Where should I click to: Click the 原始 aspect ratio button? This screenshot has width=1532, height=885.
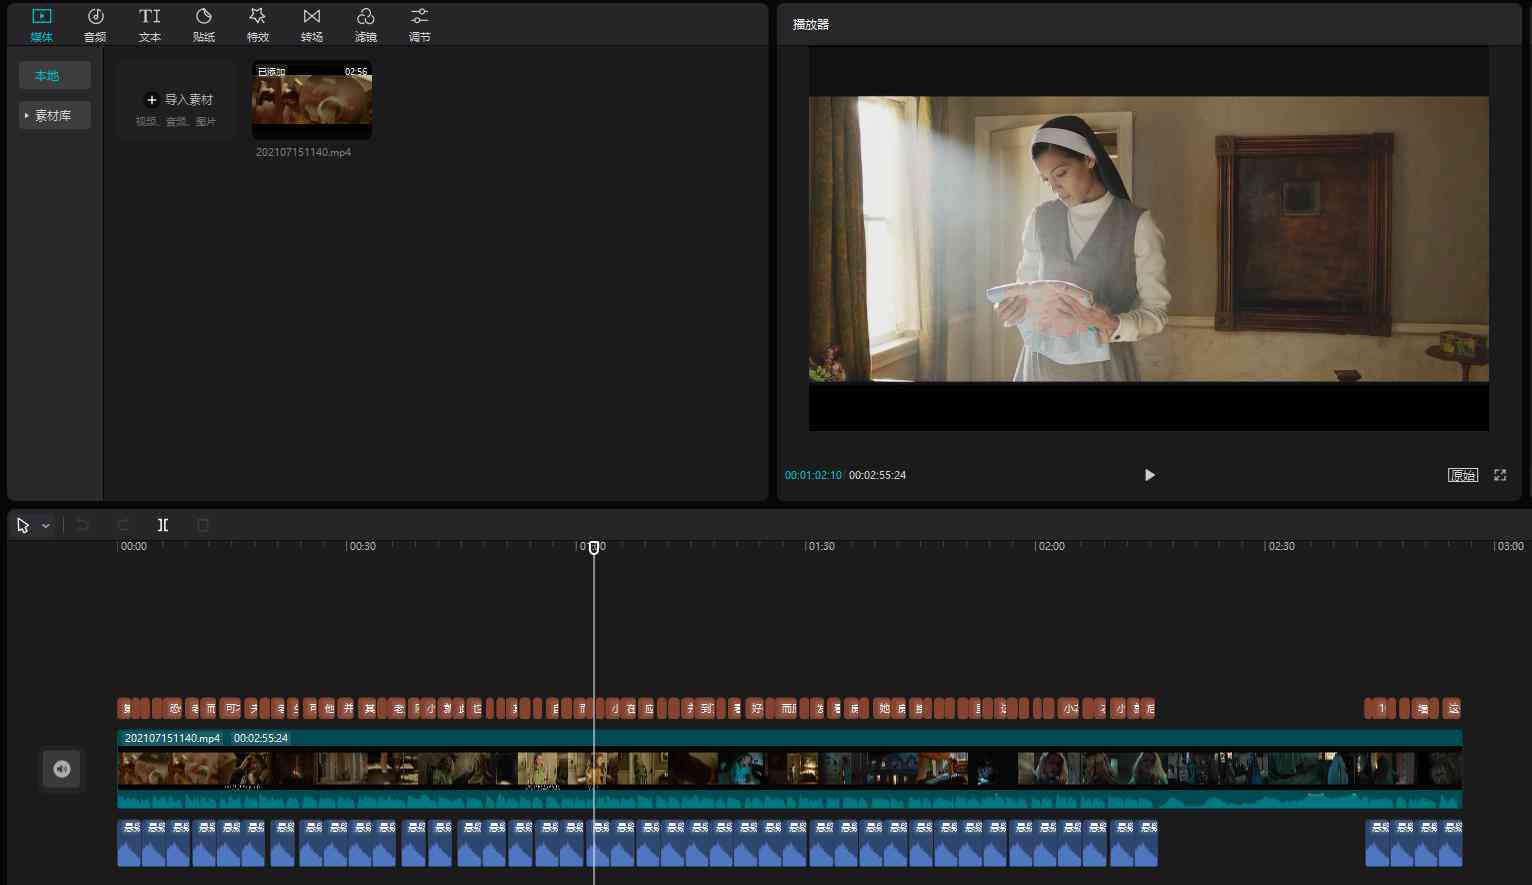point(1463,475)
